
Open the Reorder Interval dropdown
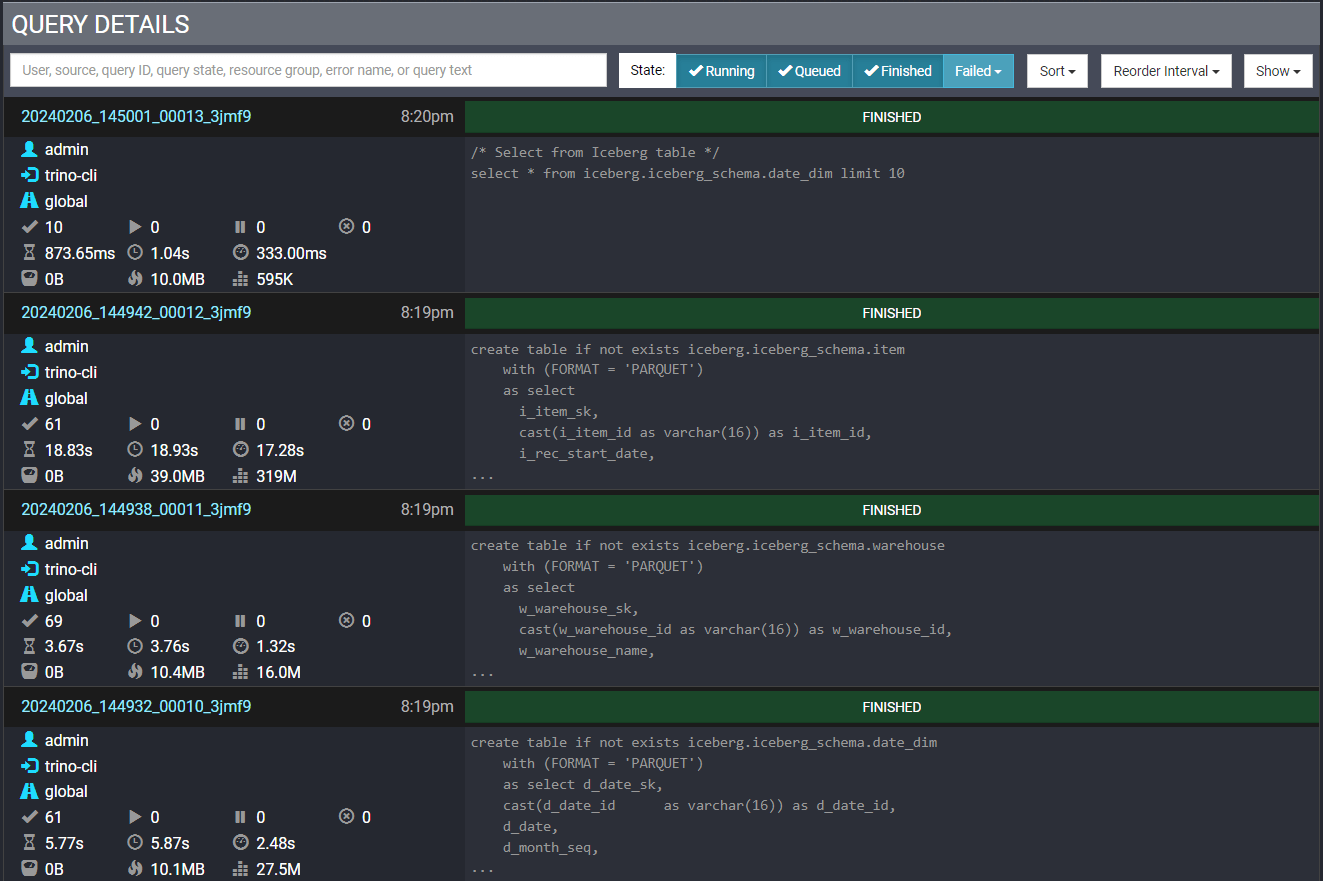pos(1166,71)
